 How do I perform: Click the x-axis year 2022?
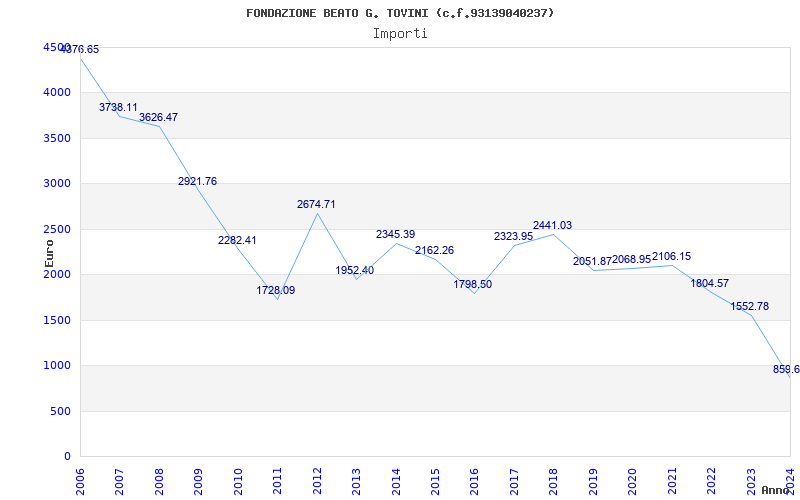pos(711,482)
